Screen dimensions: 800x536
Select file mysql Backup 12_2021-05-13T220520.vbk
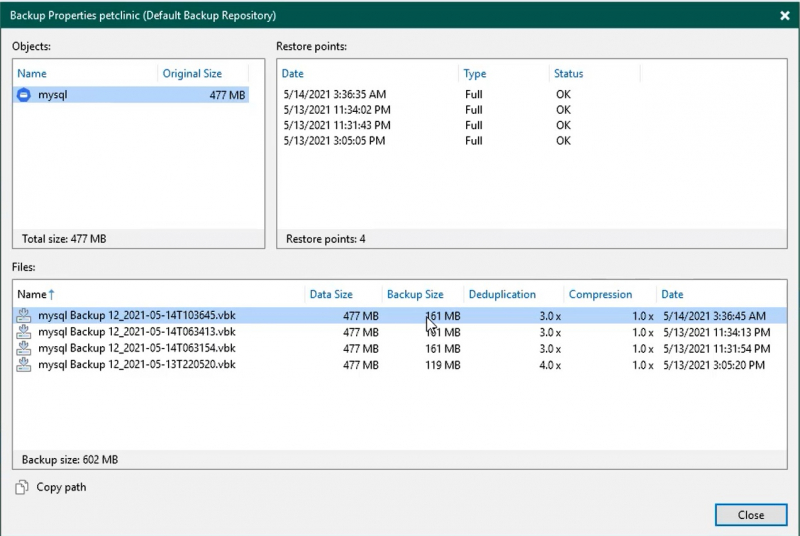click(x=400, y=365)
